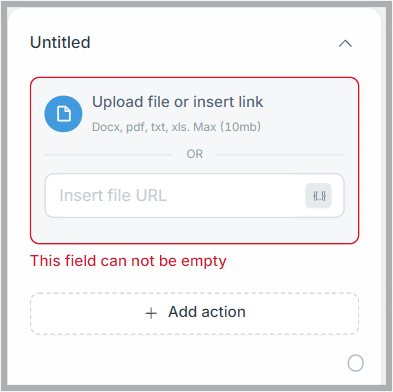Toggle the Untitled section using its header arrow
The width and height of the screenshot is (393, 392).
(x=345, y=43)
